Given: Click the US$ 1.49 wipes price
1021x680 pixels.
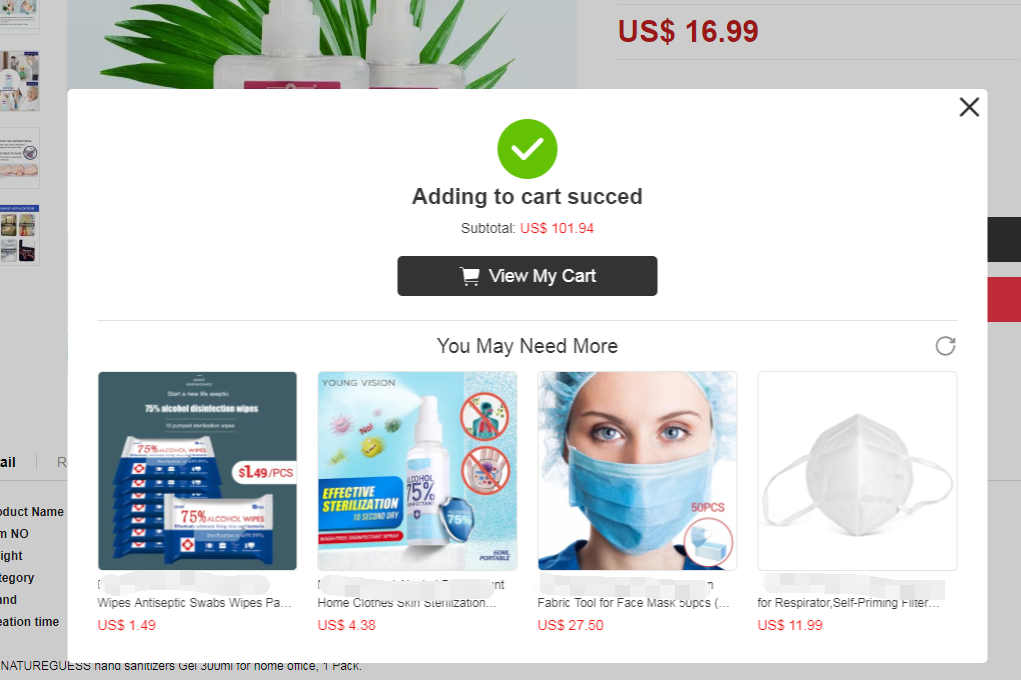Looking at the screenshot, I should tap(126, 625).
